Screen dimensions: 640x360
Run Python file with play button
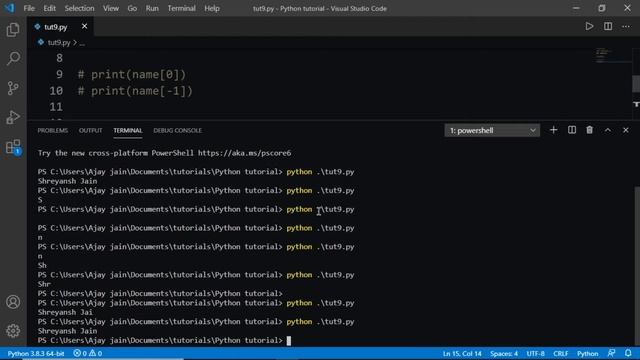point(589,27)
